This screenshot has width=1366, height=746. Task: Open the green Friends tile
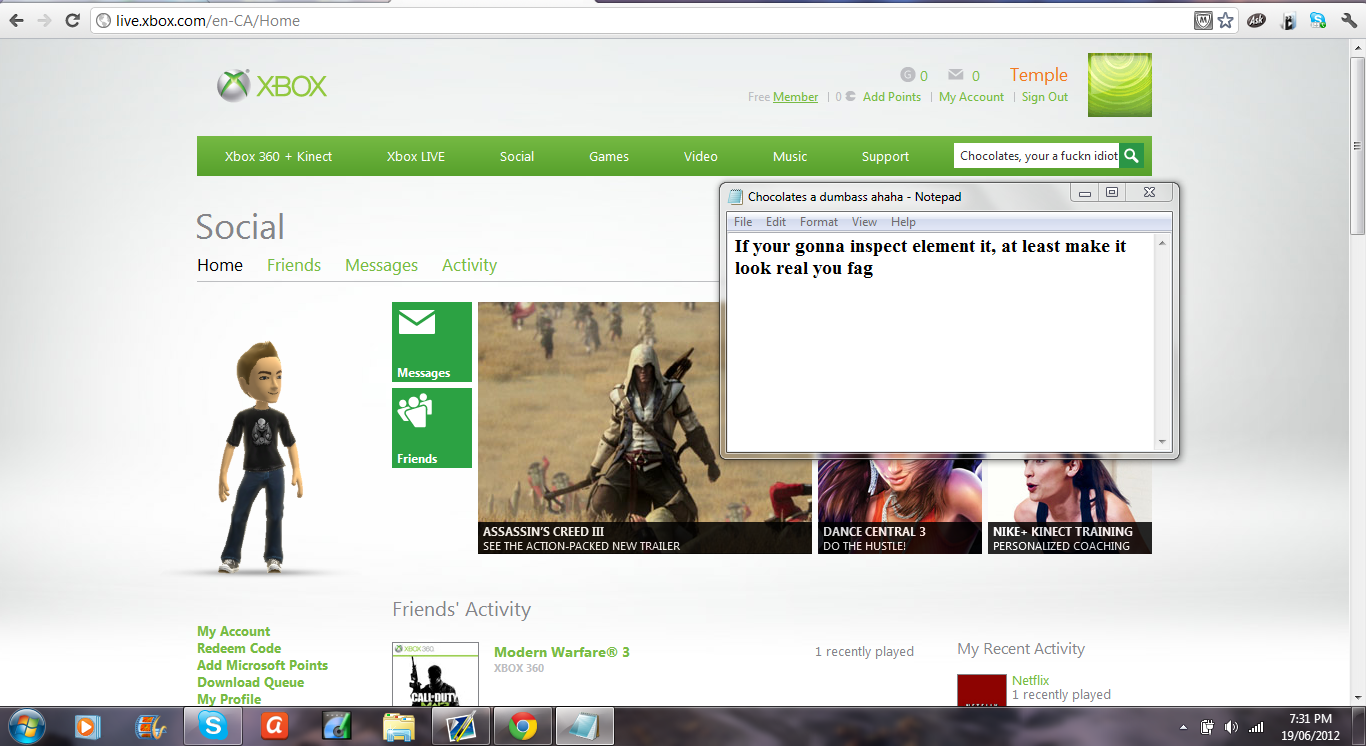(432, 428)
